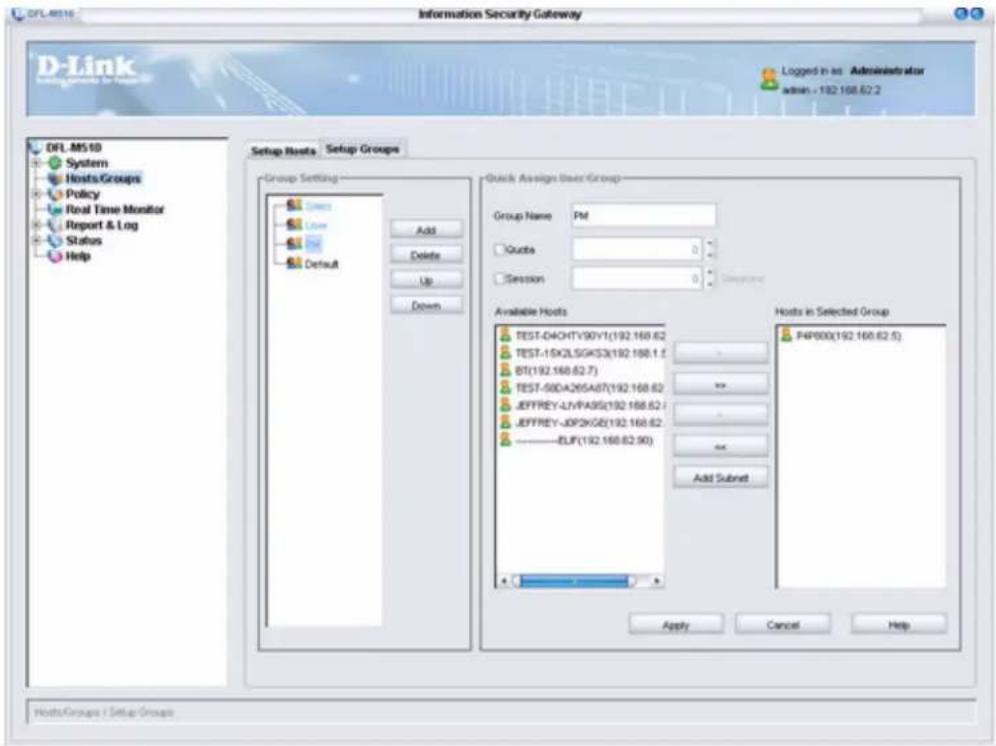The image size is (996, 746).
Task: Click the user icon beside TEST-1SX2LSGKS3 host
Action: pyautogui.click(x=506, y=352)
